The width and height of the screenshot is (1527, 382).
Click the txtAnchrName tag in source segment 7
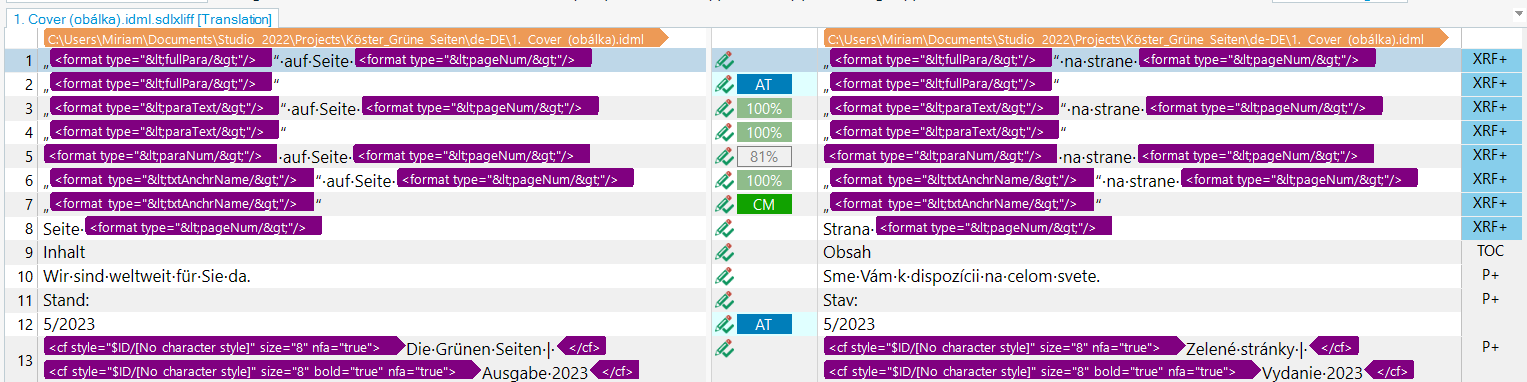pos(180,203)
